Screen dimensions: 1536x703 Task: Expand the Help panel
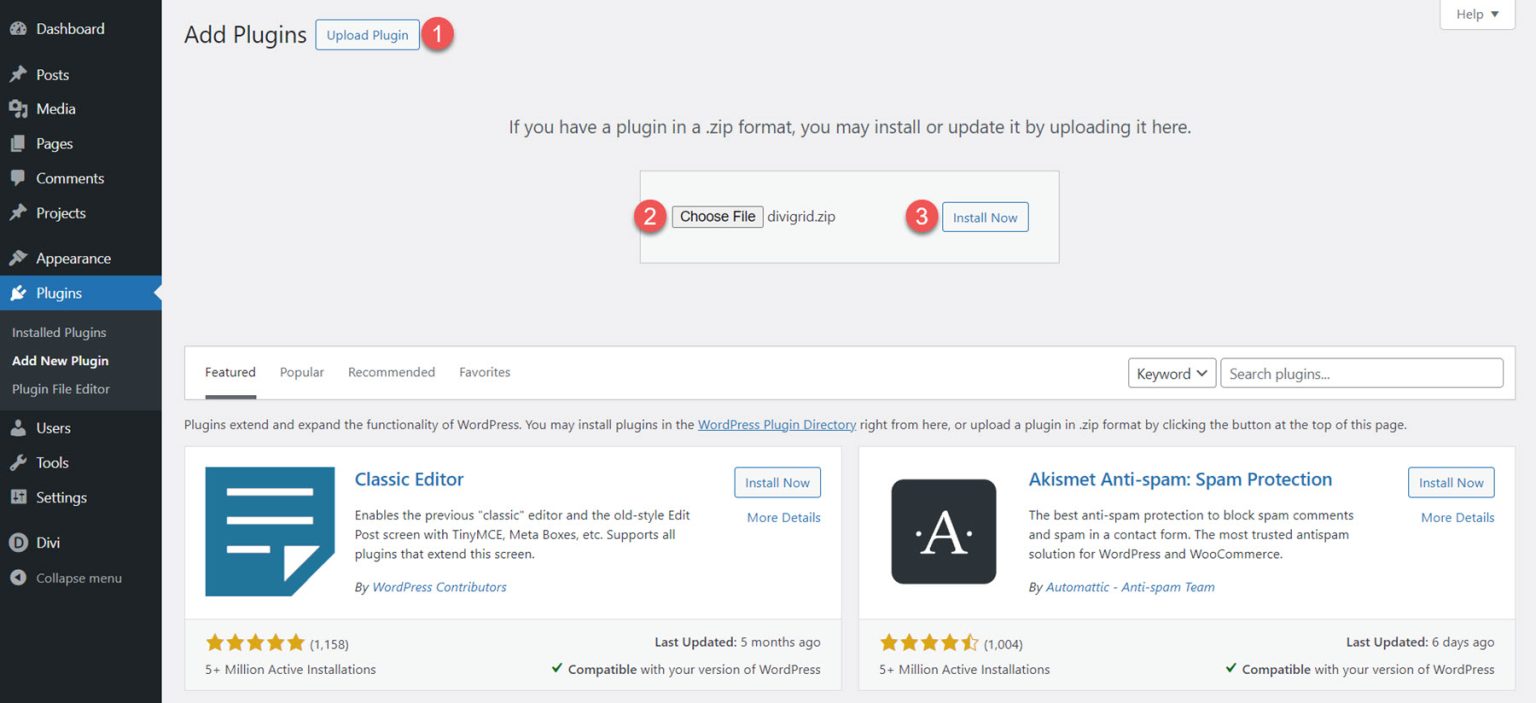[1476, 14]
